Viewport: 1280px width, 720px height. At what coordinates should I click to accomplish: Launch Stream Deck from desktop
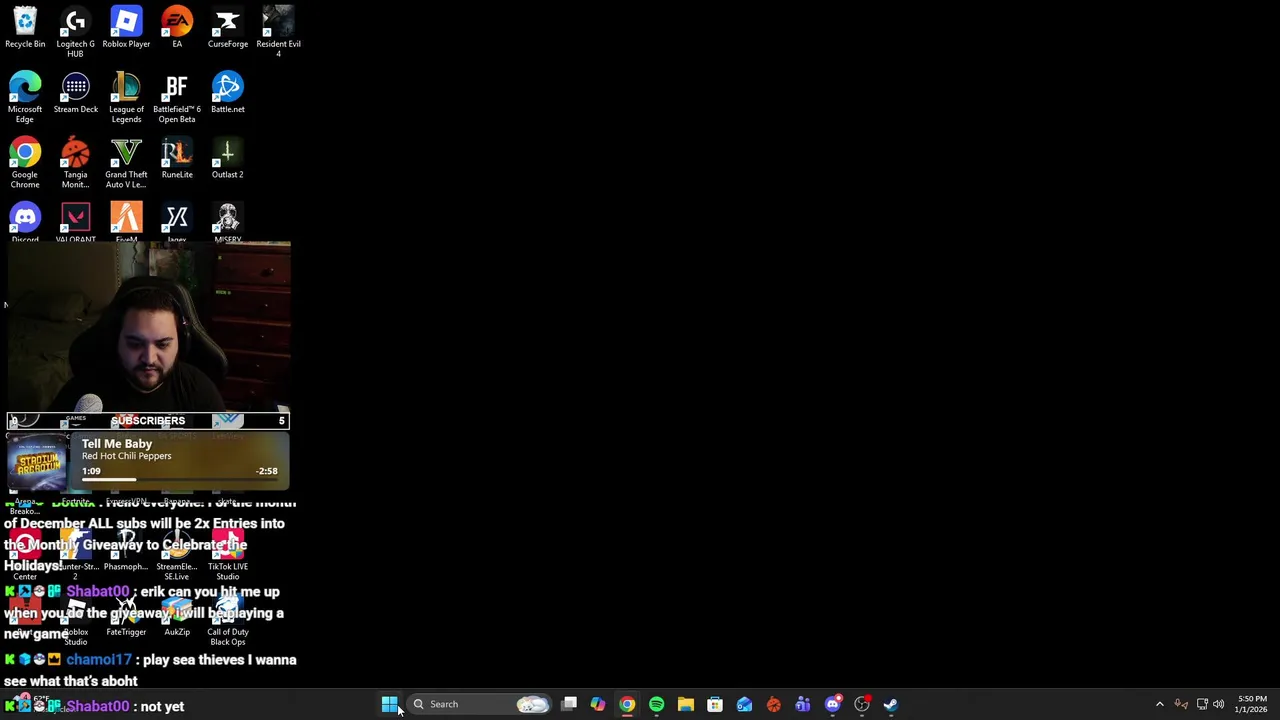pyautogui.click(x=75, y=92)
